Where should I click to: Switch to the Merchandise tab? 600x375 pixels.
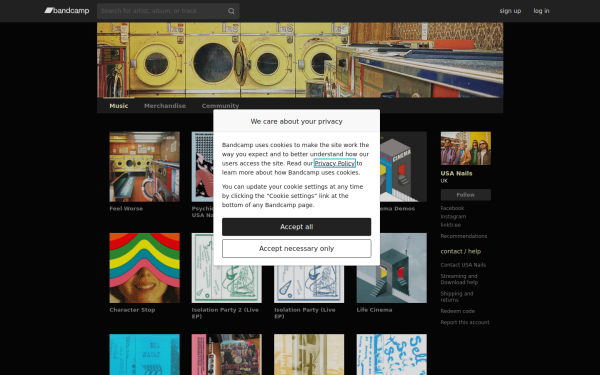165,106
